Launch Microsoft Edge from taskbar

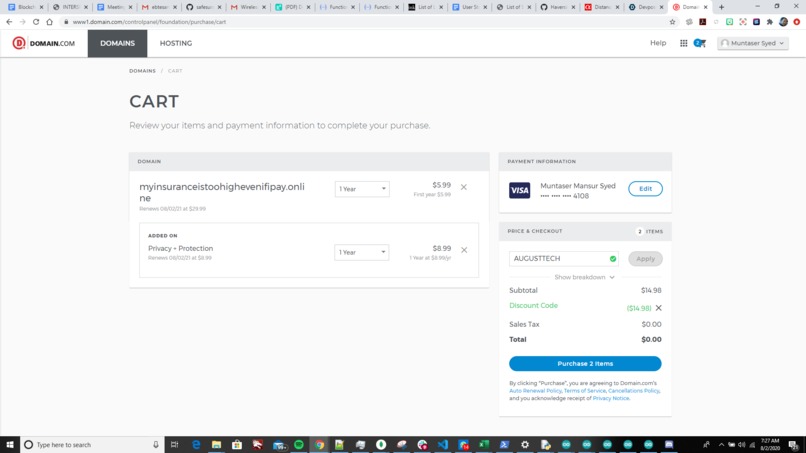(x=196, y=444)
